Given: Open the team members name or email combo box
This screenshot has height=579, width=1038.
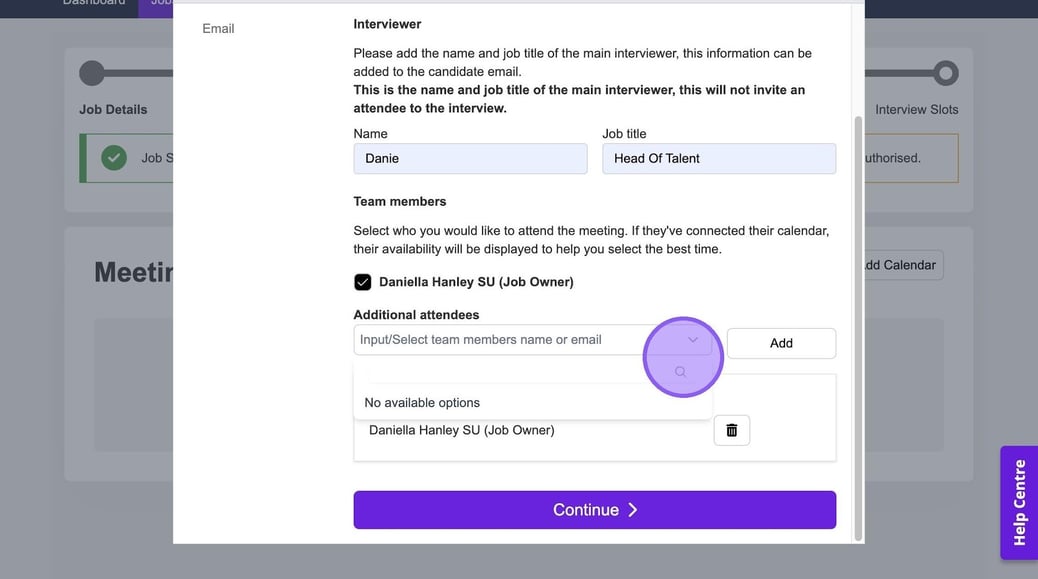Looking at the screenshot, I should pyautogui.click(x=520, y=340).
